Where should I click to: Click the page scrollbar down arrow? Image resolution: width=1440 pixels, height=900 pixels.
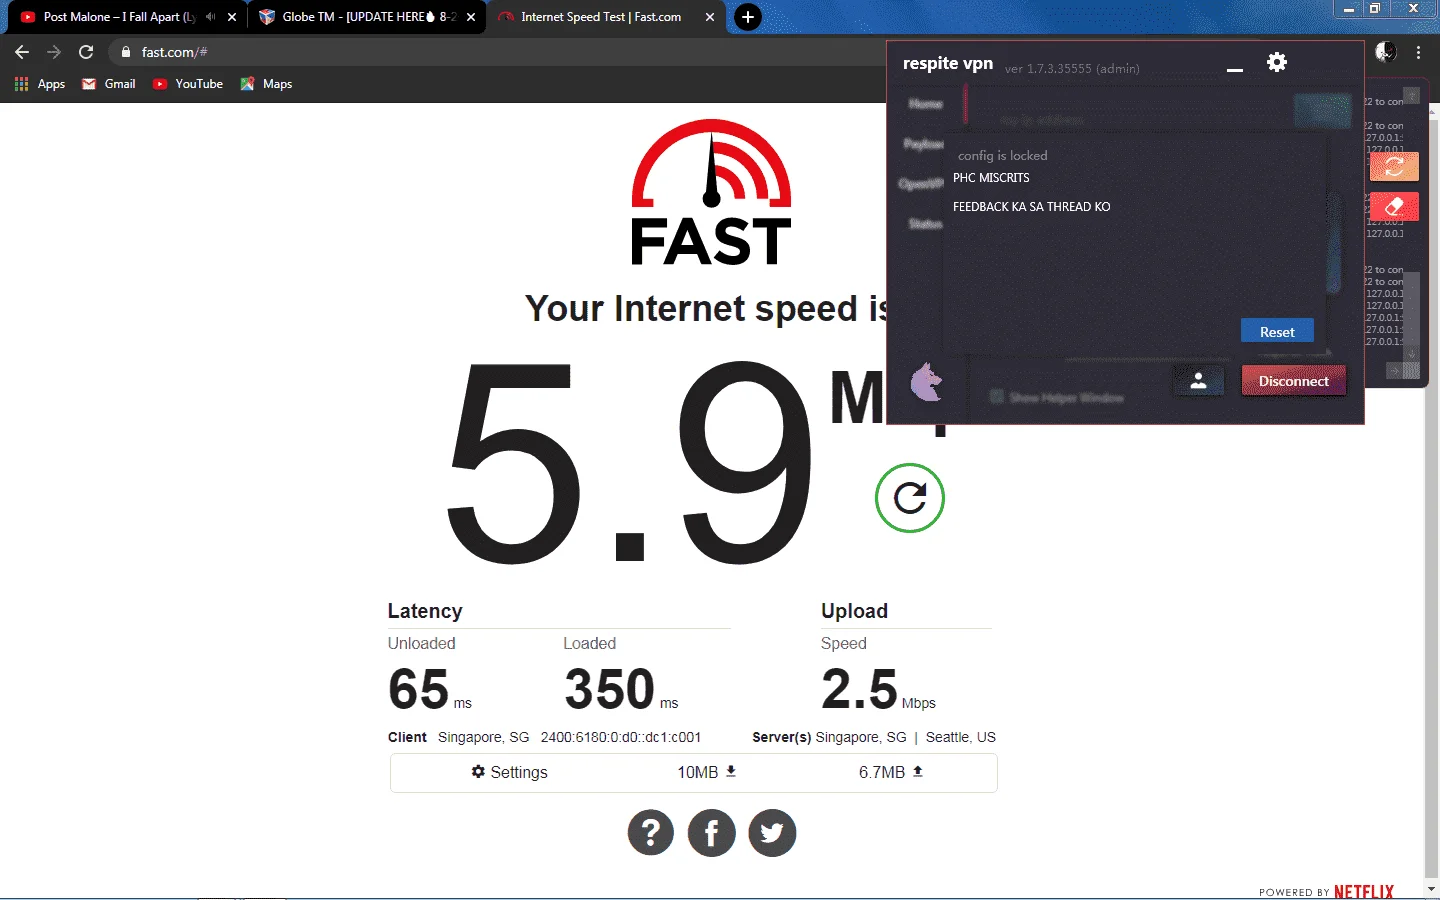pyautogui.click(x=1432, y=888)
